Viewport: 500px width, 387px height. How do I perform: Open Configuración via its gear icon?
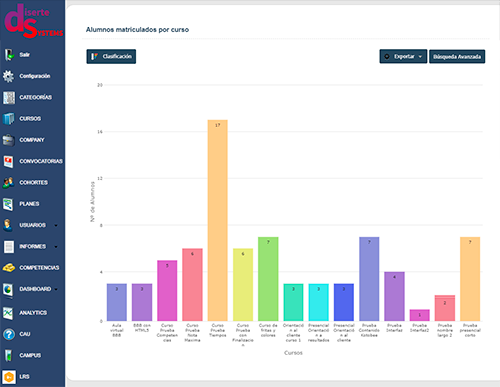coord(8,76)
